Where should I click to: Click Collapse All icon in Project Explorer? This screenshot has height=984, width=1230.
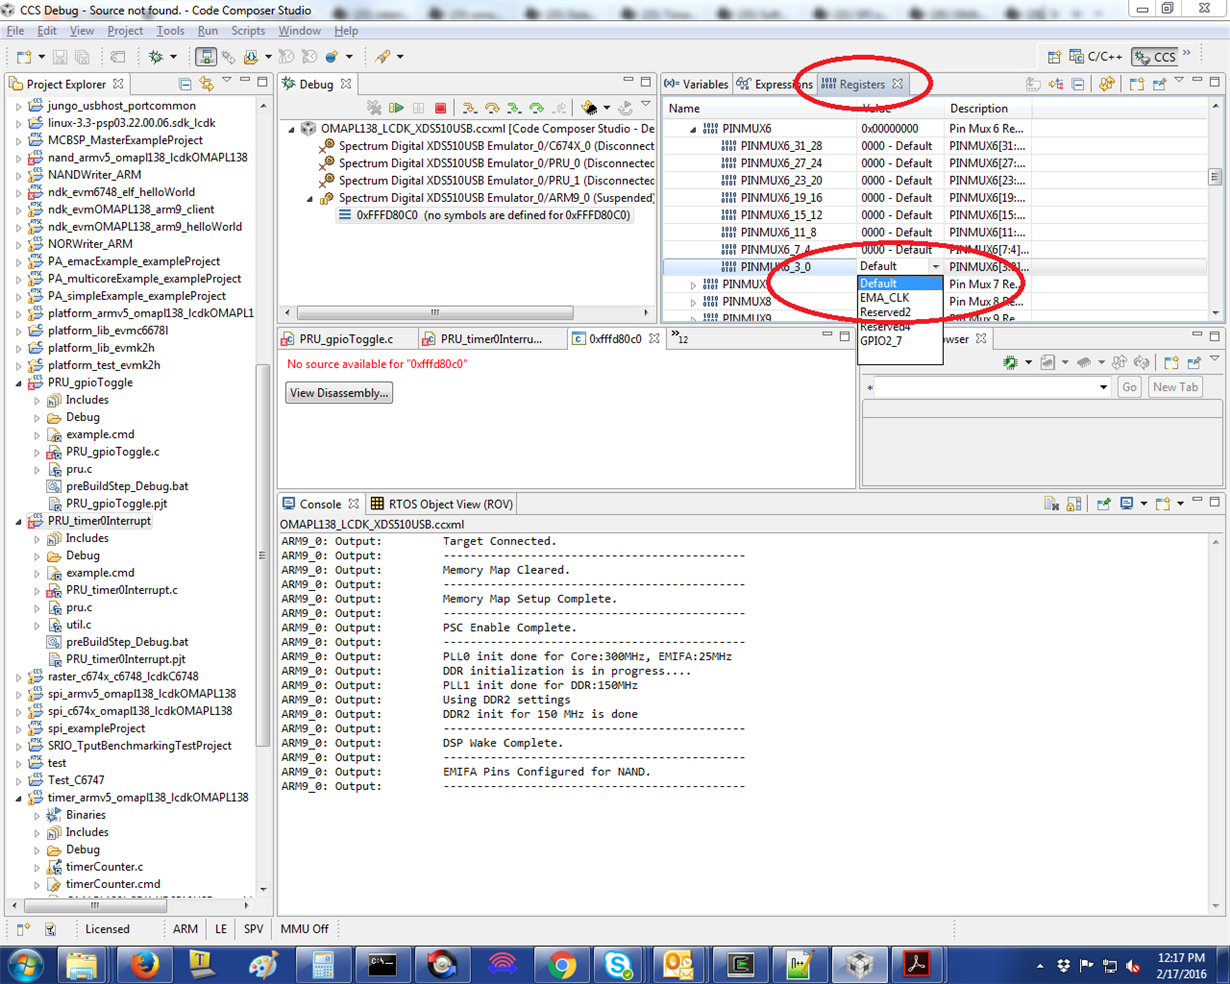click(185, 84)
